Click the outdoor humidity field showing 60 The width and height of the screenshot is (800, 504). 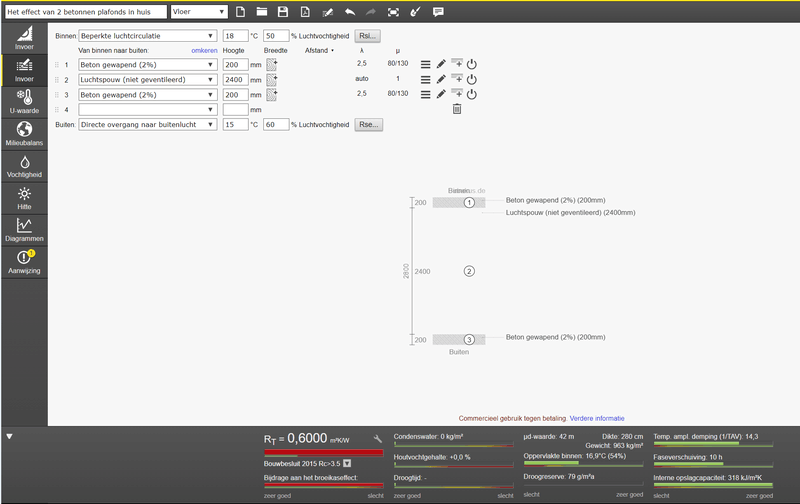click(276, 124)
